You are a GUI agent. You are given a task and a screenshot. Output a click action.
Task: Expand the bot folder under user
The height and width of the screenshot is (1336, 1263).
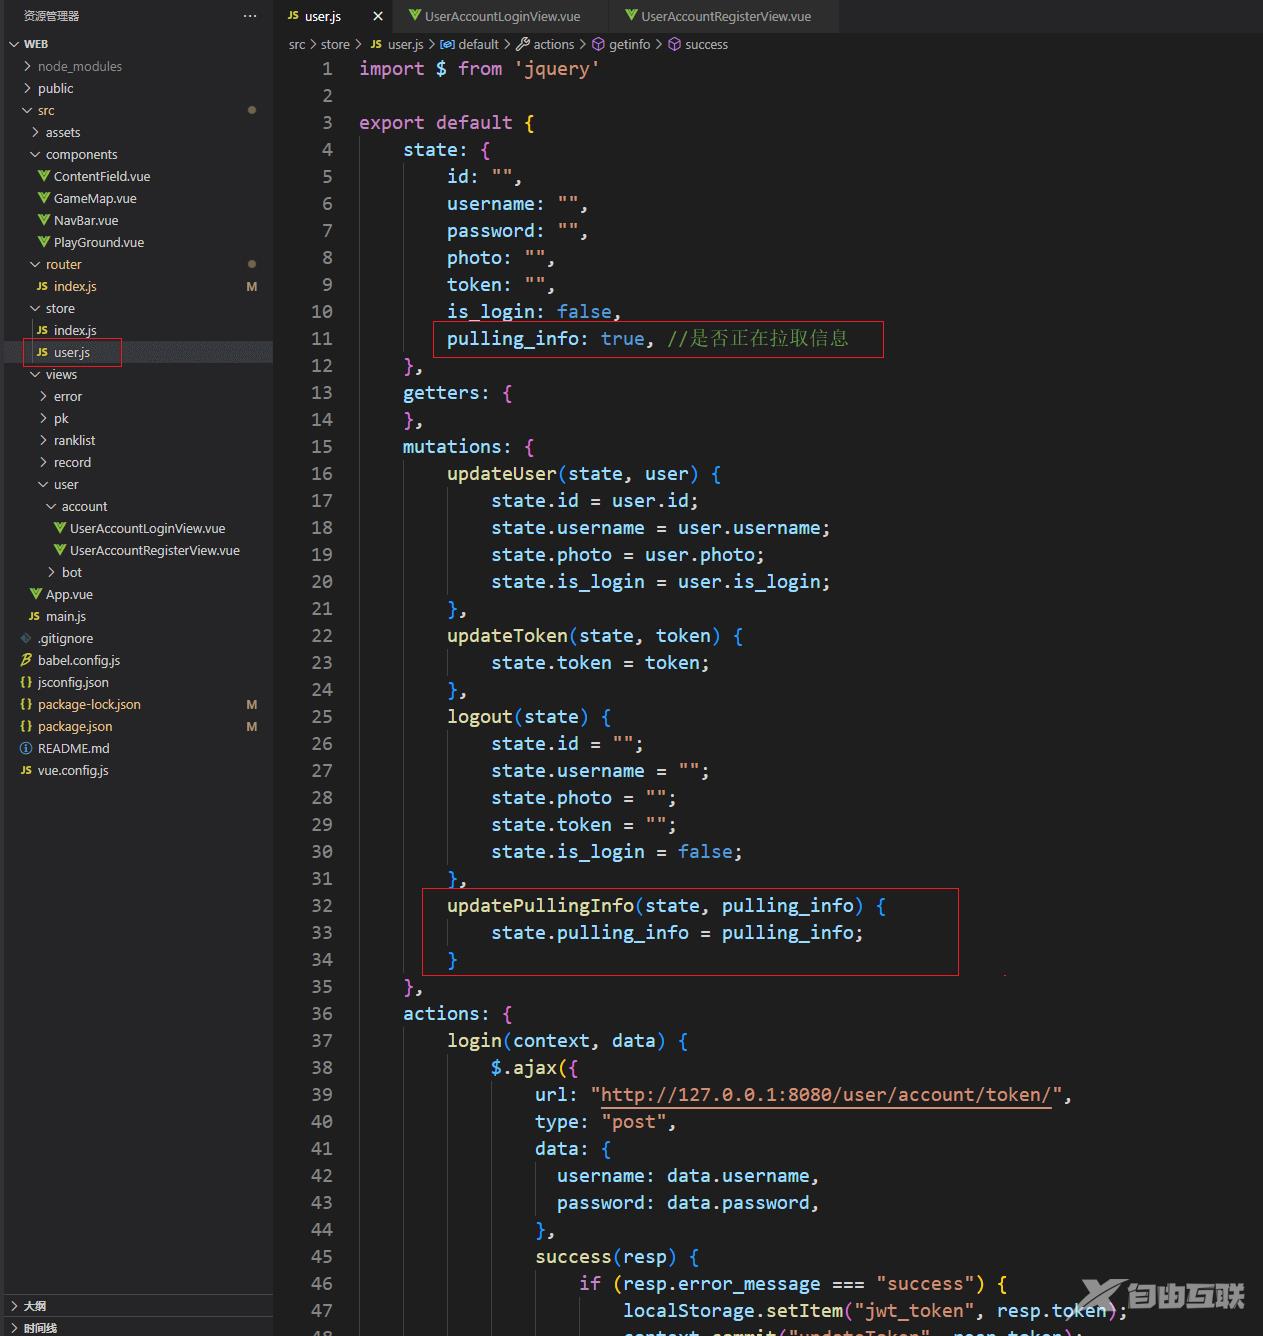pos(51,572)
